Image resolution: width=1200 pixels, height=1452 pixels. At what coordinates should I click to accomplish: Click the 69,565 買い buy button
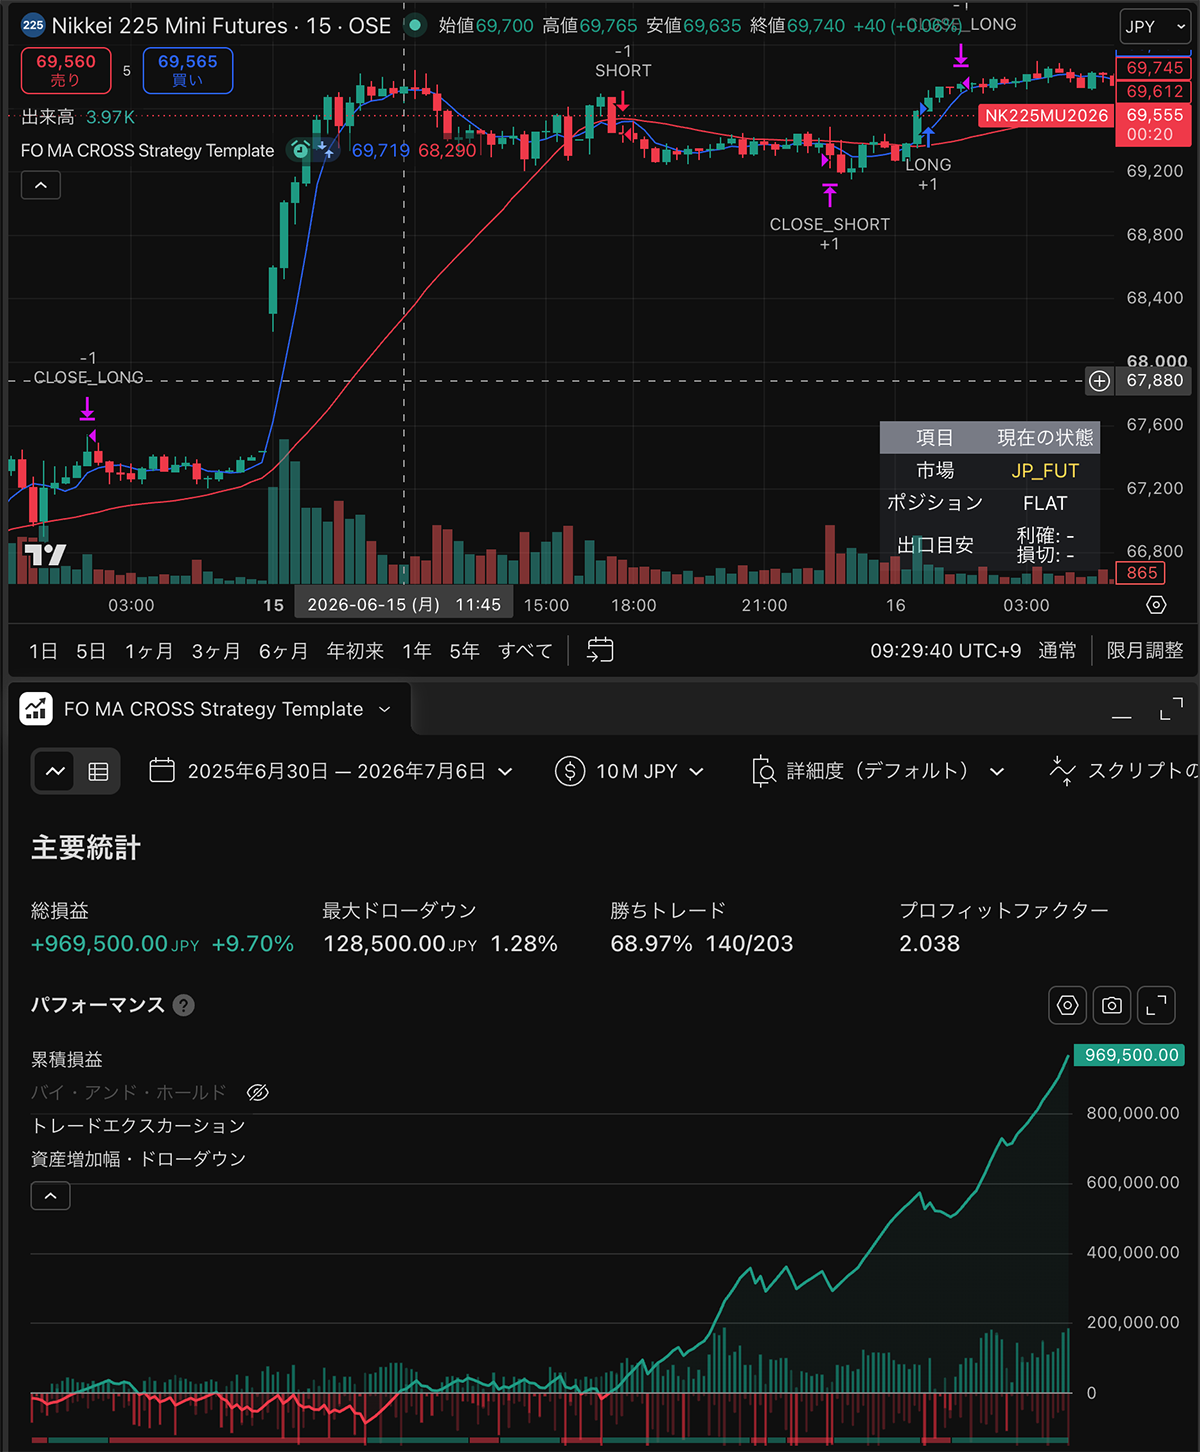click(188, 70)
